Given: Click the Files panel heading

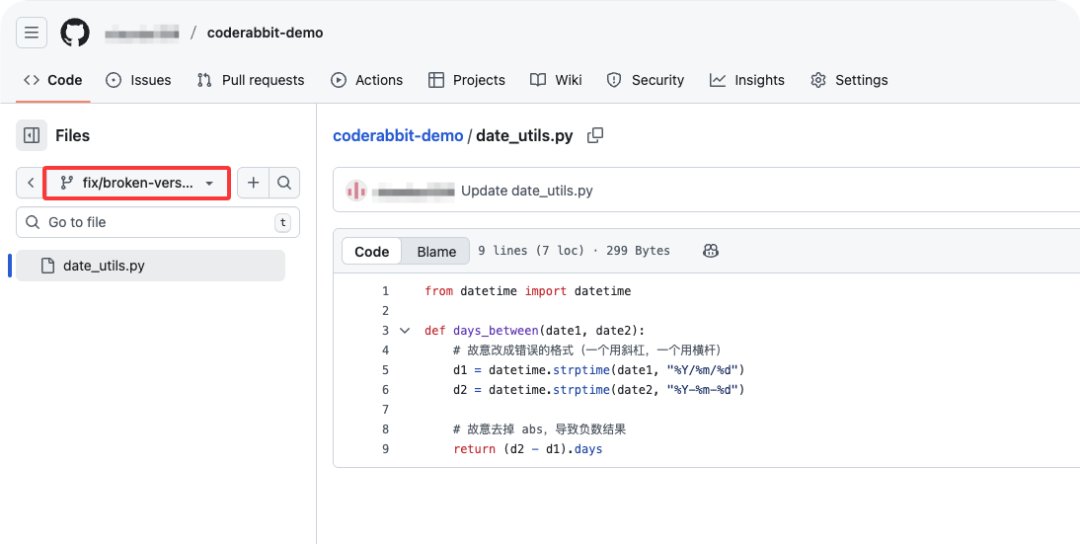Looking at the screenshot, I should [72, 136].
